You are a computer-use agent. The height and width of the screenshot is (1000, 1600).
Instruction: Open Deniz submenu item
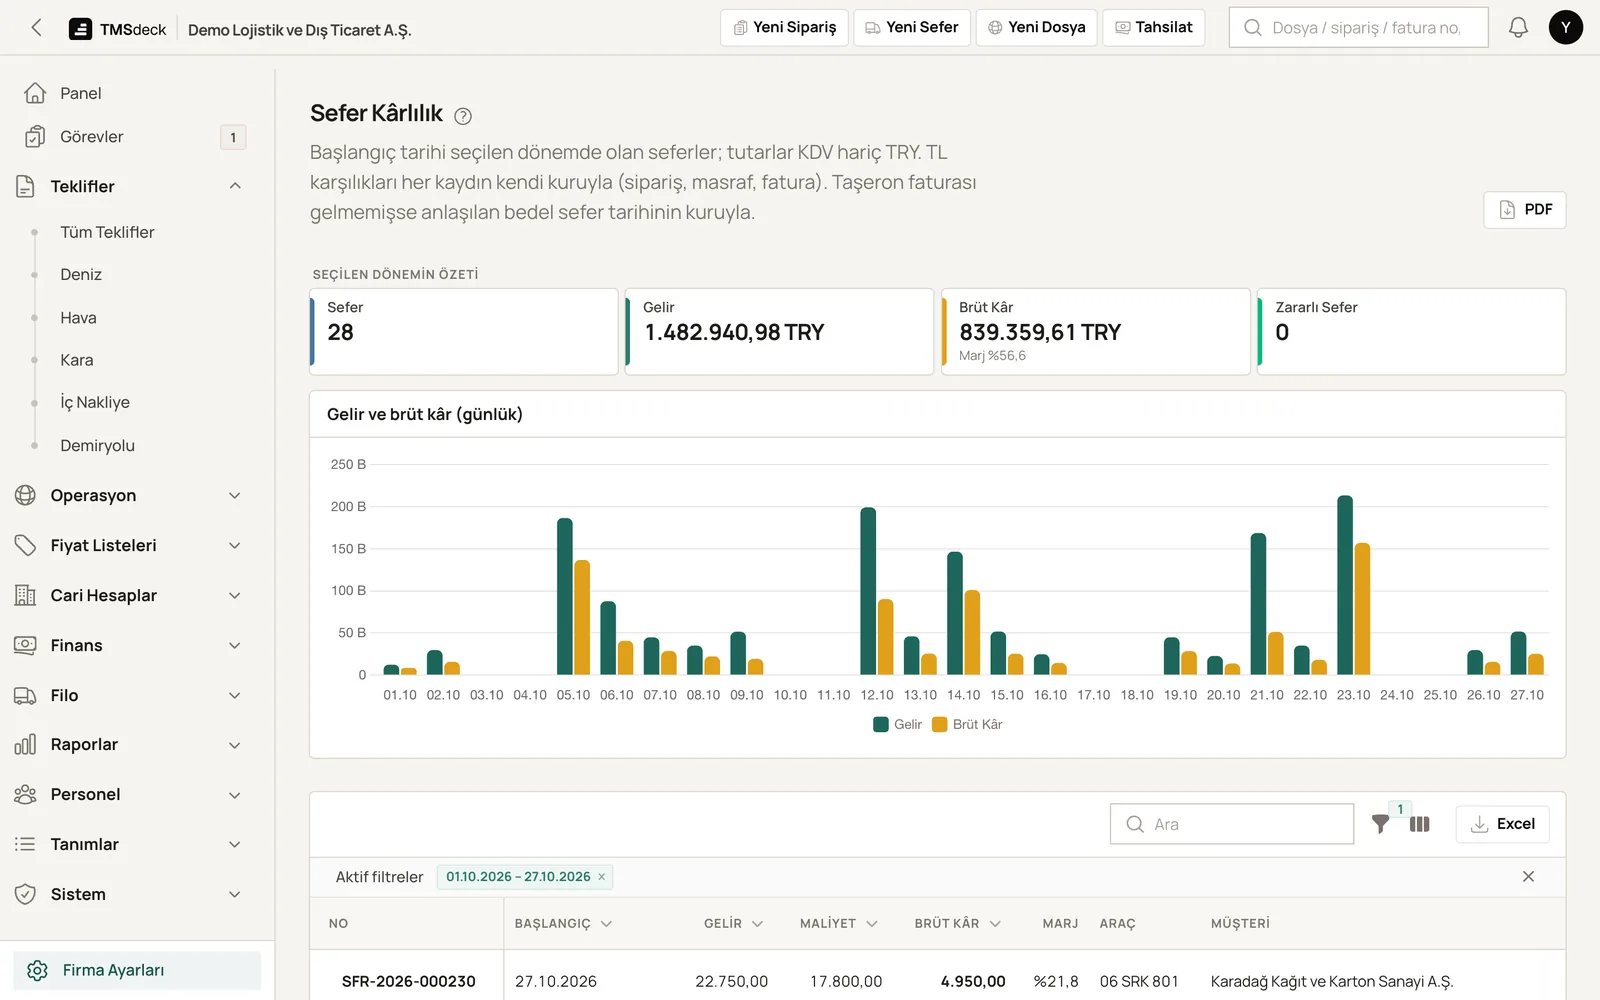(81, 274)
